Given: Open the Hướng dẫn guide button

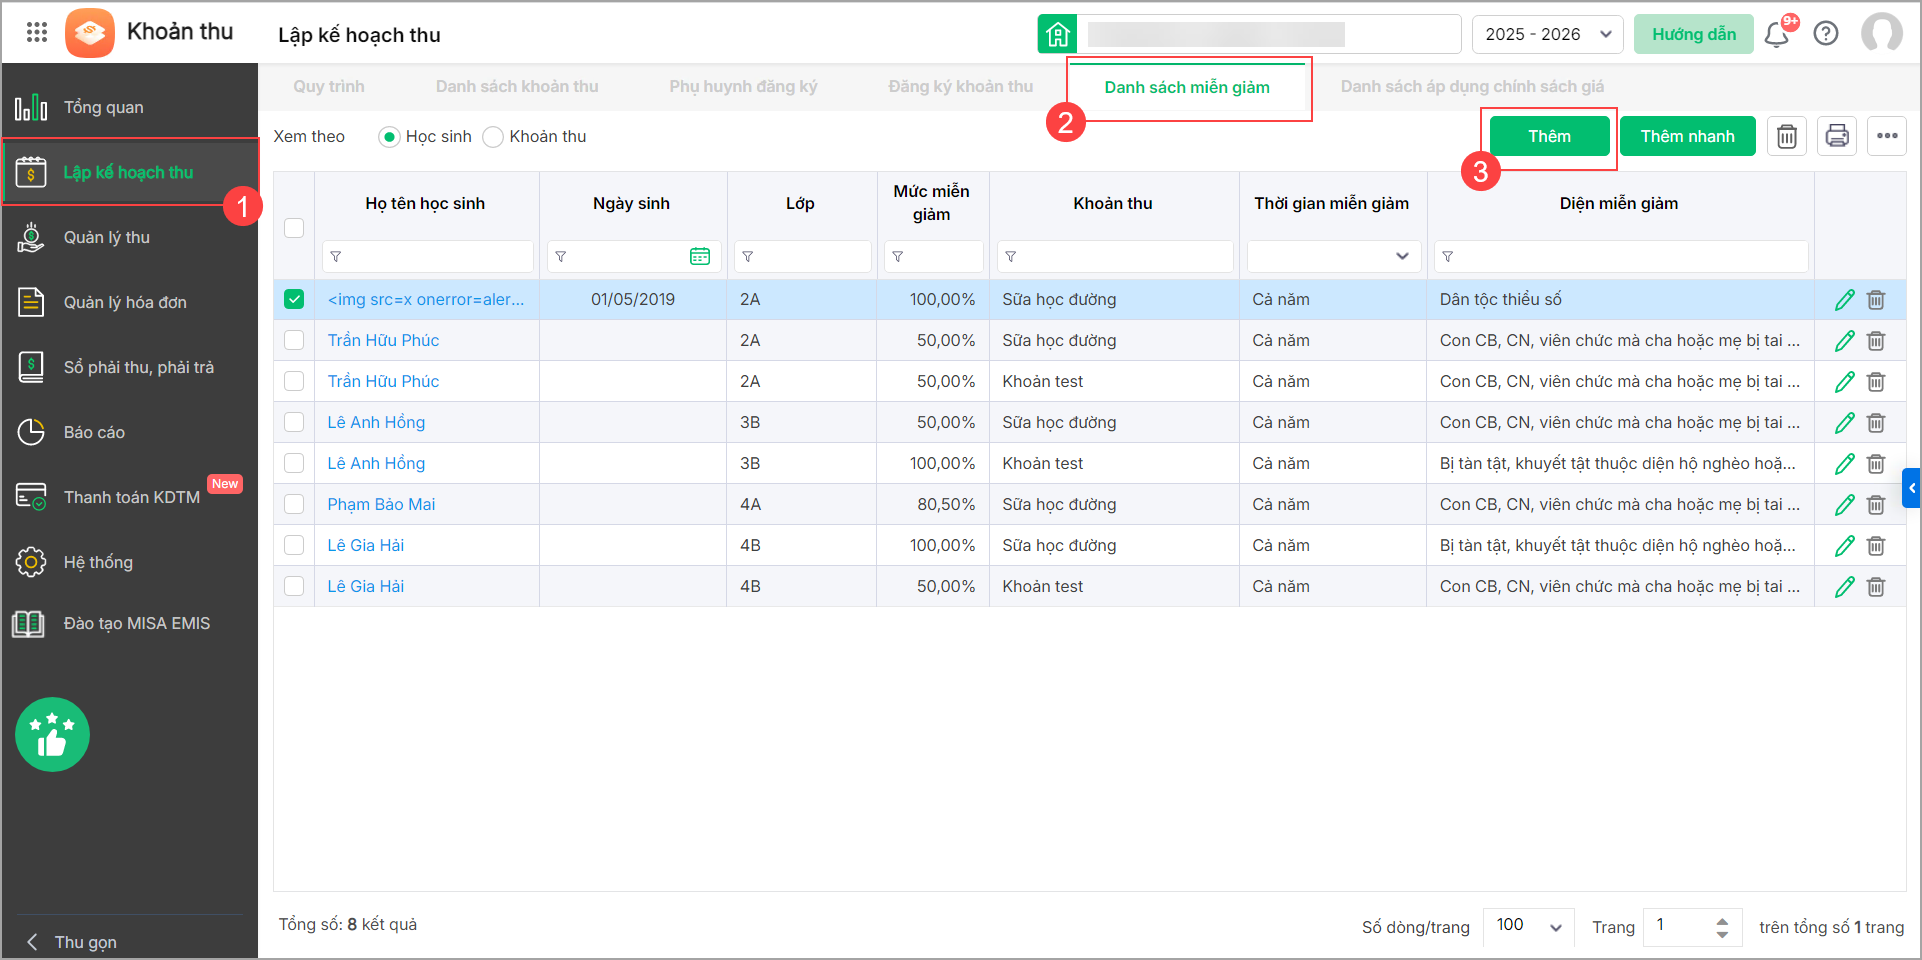Looking at the screenshot, I should coord(1693,34).
